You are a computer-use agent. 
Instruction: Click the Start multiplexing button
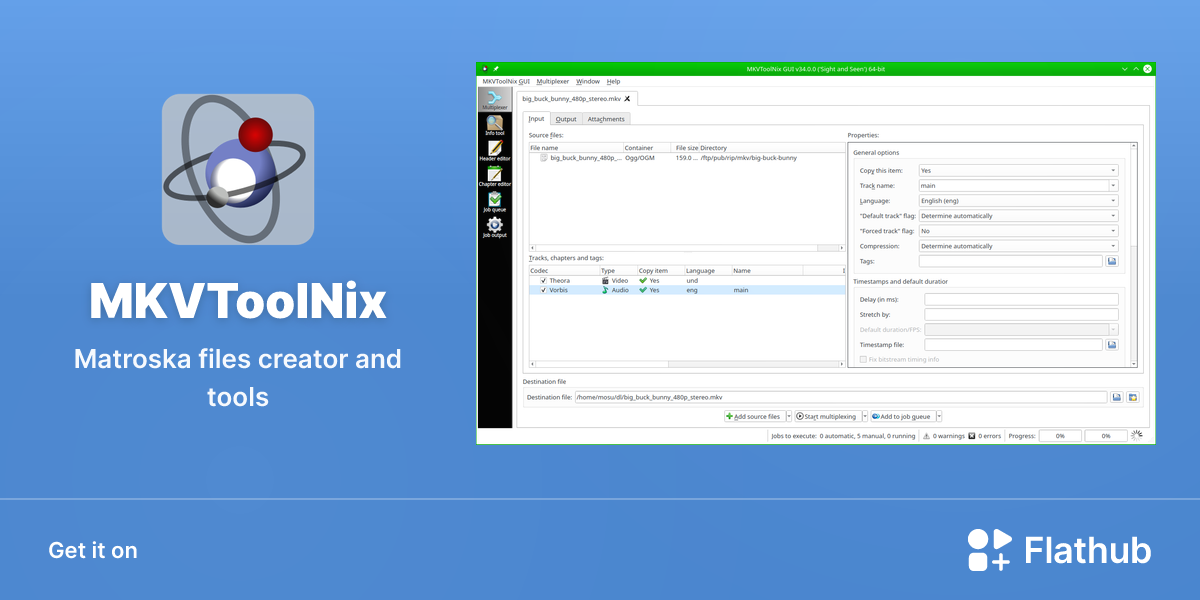point(827,416)
